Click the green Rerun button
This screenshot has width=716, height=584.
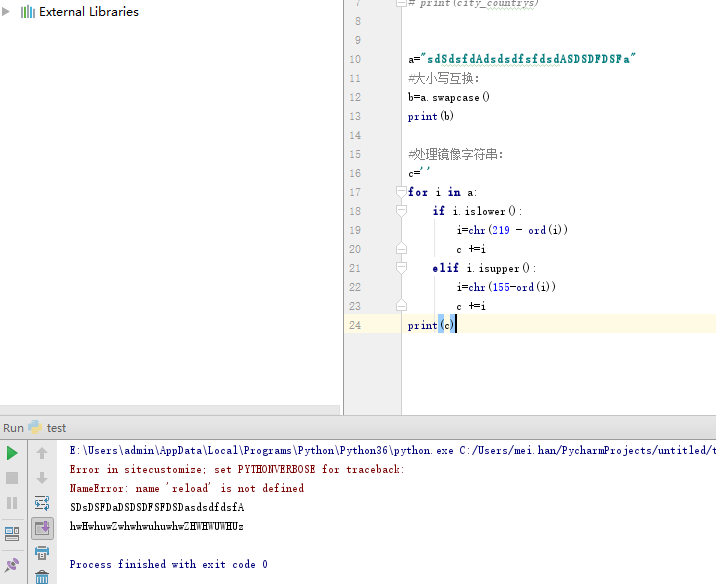tap(12, 453)
